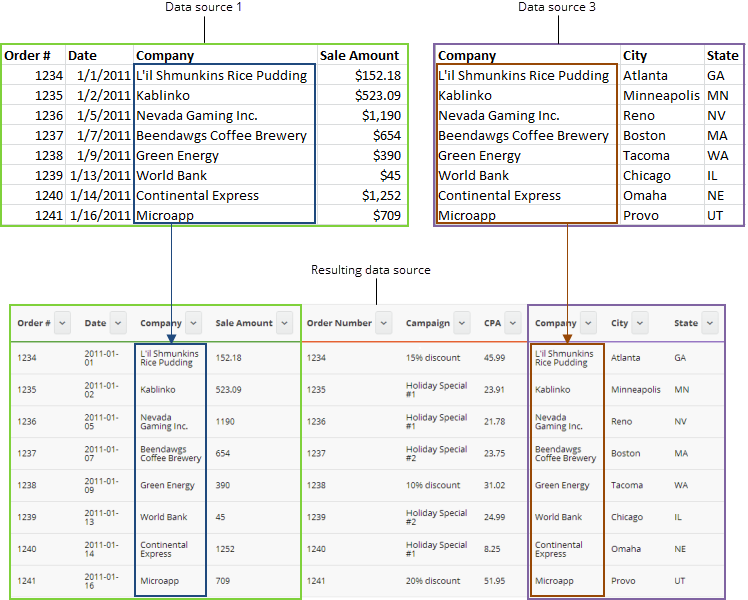Select the 20% discount campaign cell
This screenshot has height=600, width=748.
point(433,580)
